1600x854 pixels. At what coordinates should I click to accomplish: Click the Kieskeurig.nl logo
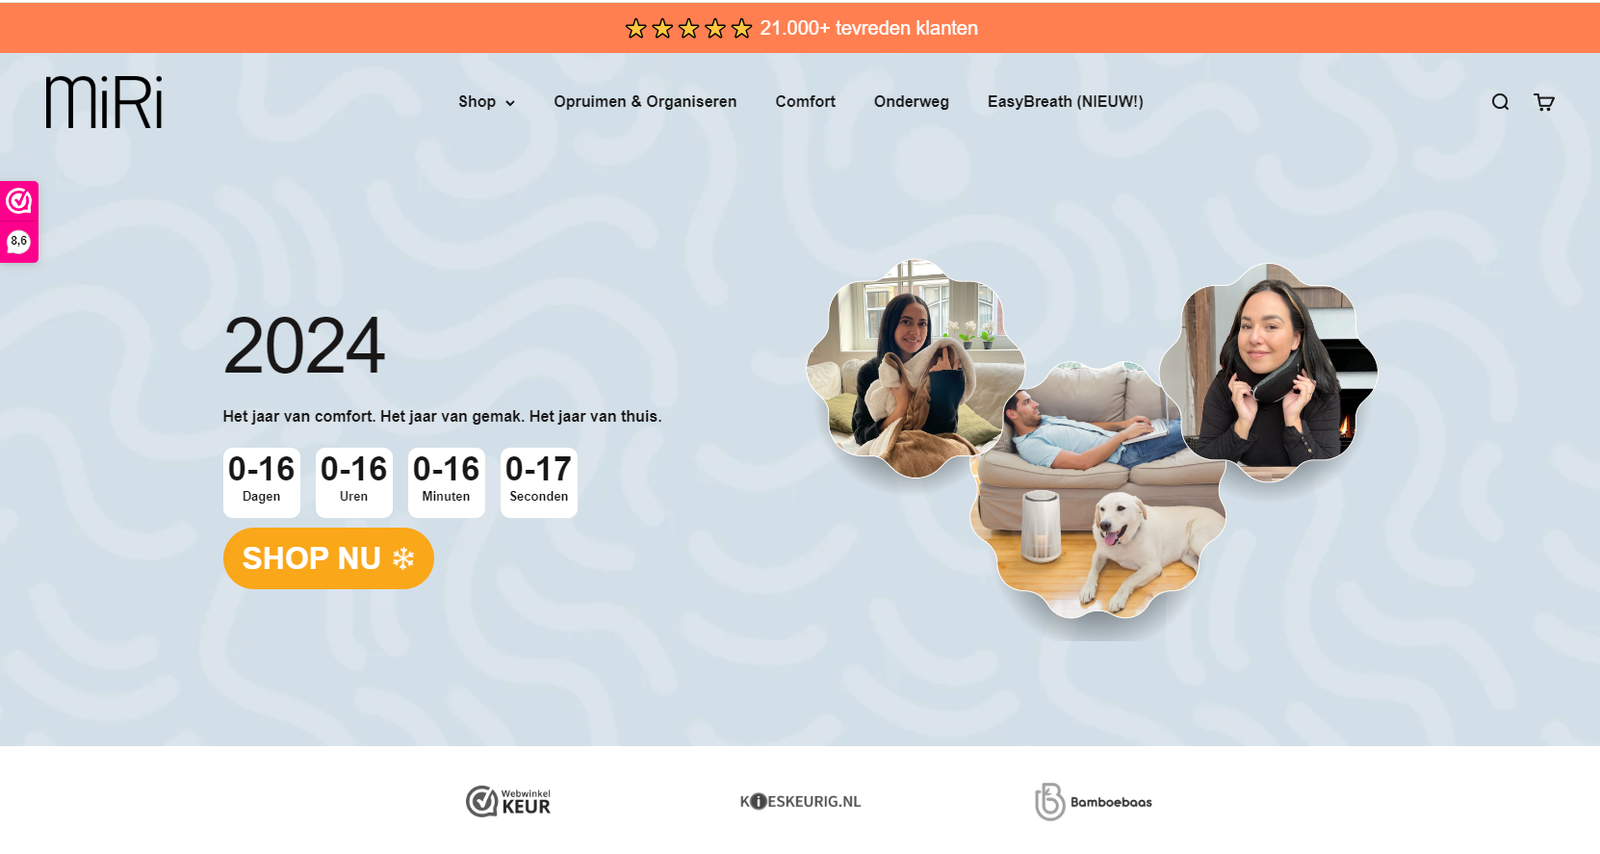pyautogui.click(x=800, y=801)
